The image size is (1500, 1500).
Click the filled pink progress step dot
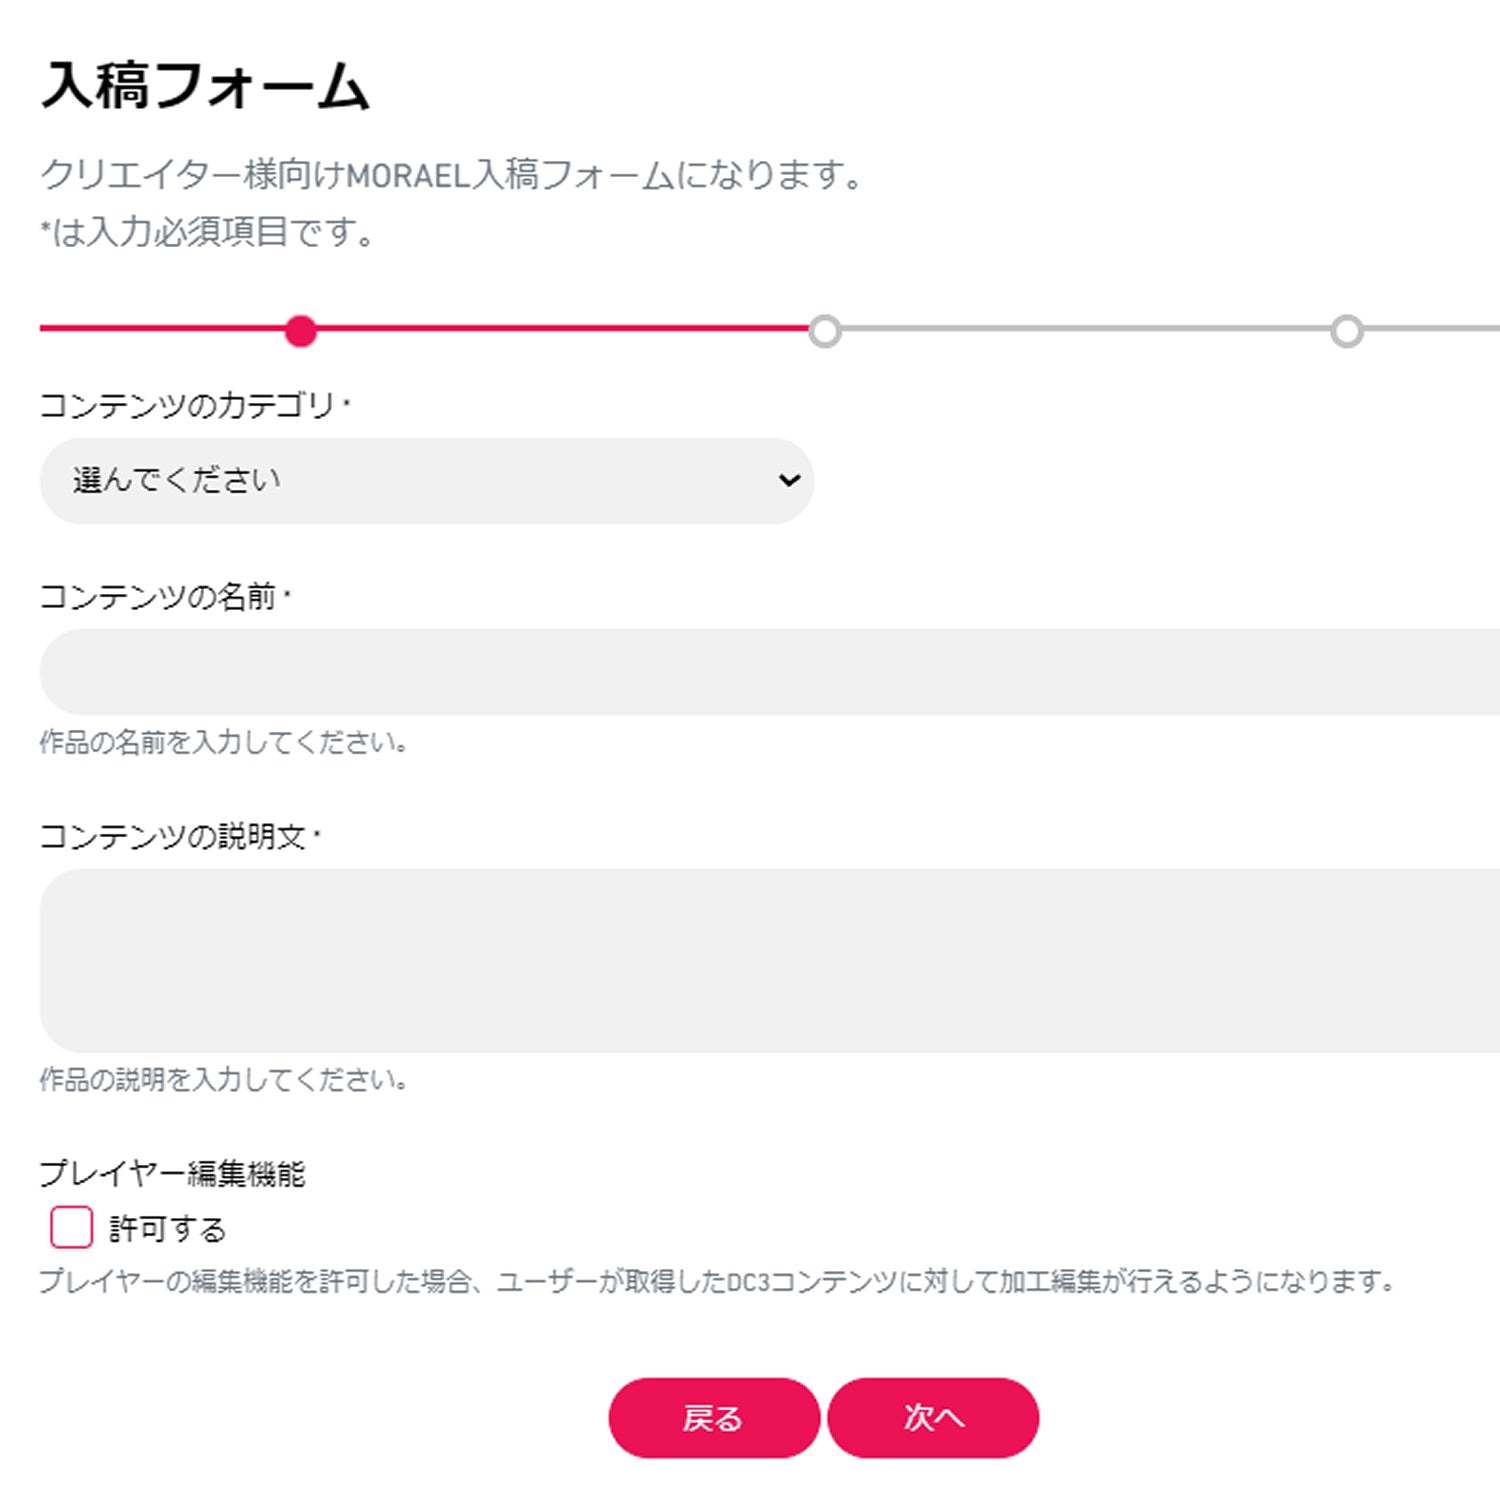tap(300, 330)
